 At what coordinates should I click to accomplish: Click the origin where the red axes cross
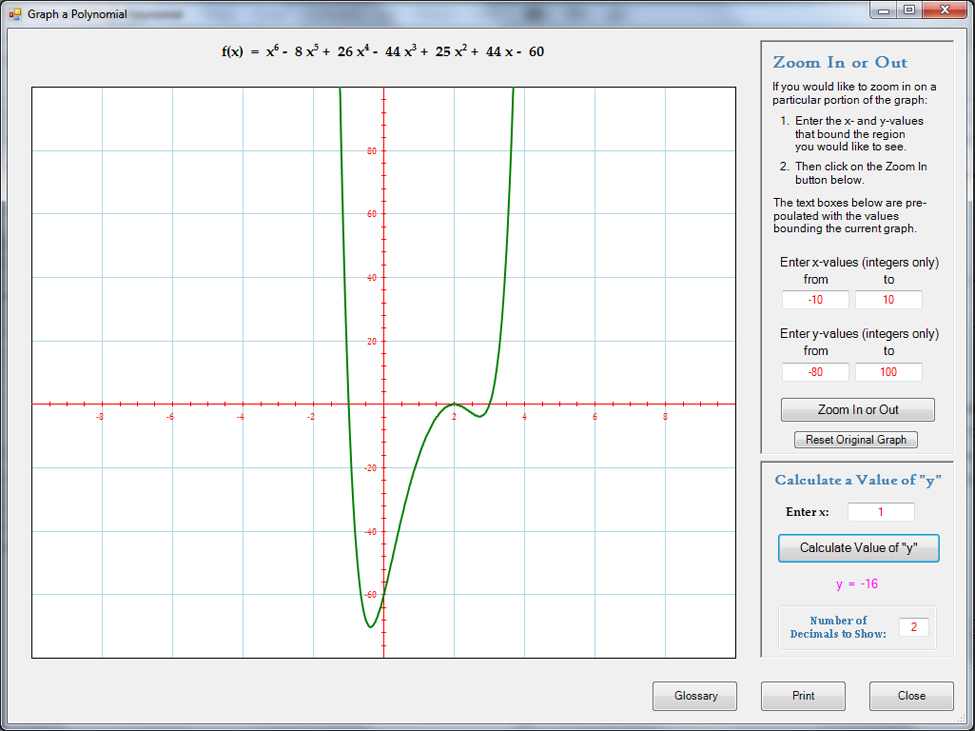[384, 404]
